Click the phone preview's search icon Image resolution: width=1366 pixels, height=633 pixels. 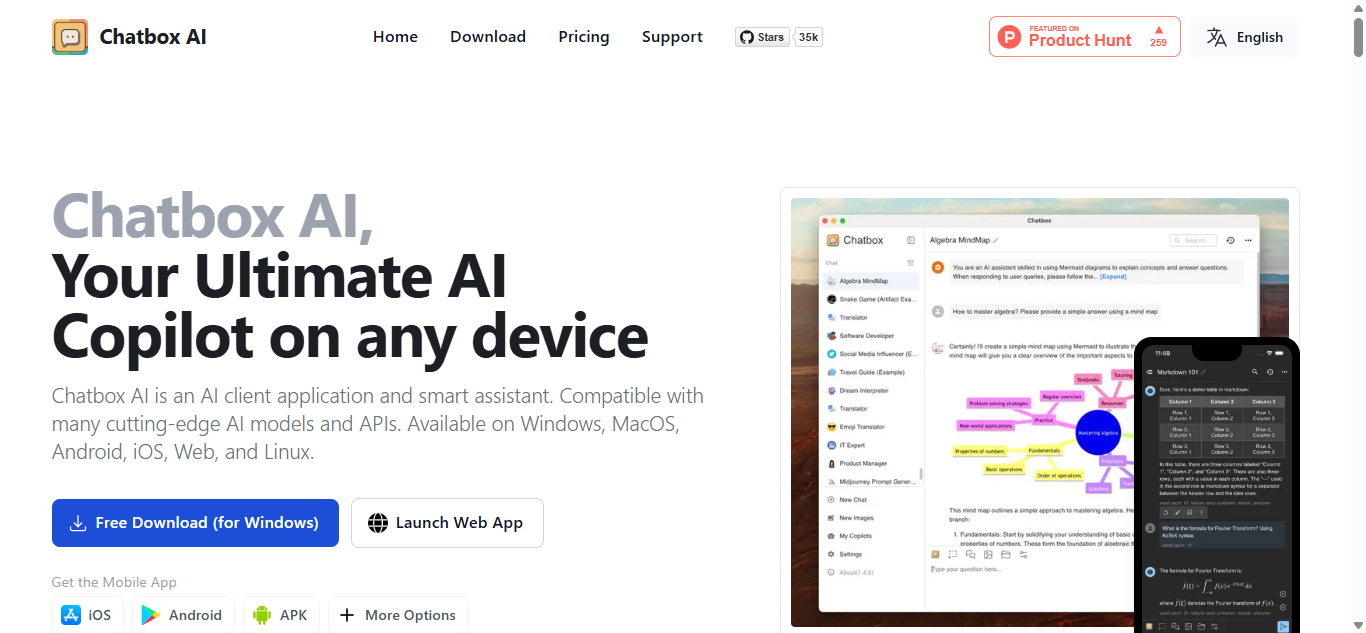(1255, 371)
